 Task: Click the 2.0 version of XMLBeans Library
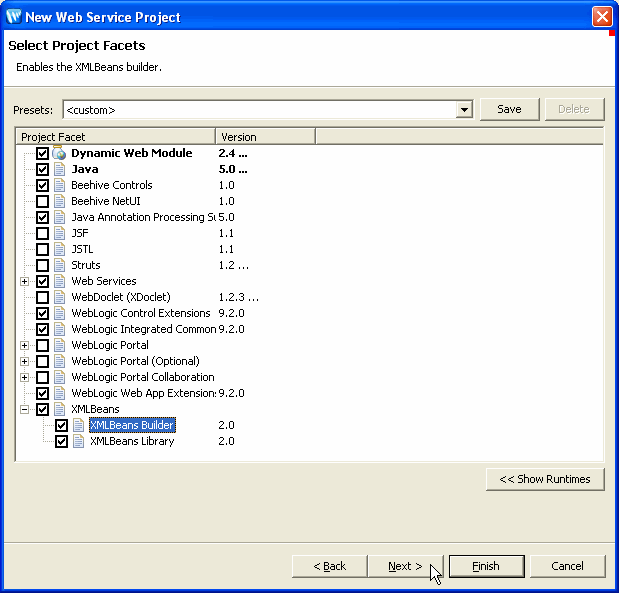click(x=227, y=441)
